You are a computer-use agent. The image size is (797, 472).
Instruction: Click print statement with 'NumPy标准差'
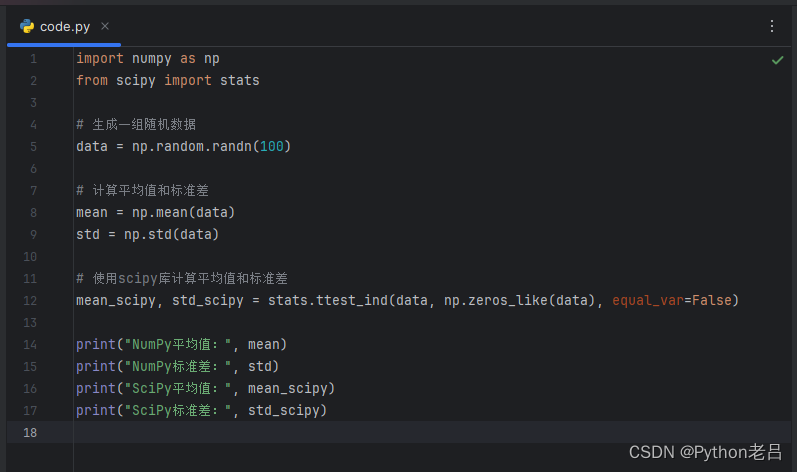coord(177,367)
